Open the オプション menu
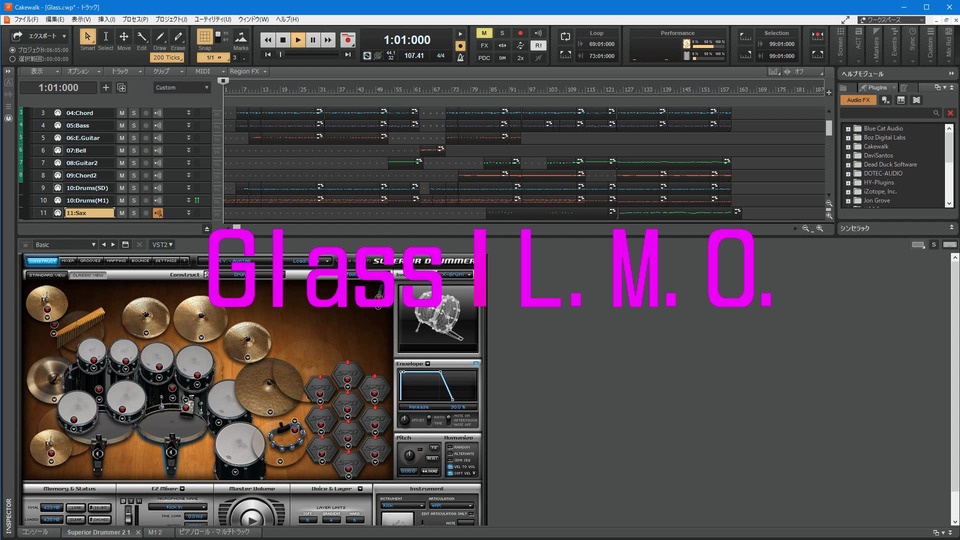This screenshot has height=540, width=960. 82,72
